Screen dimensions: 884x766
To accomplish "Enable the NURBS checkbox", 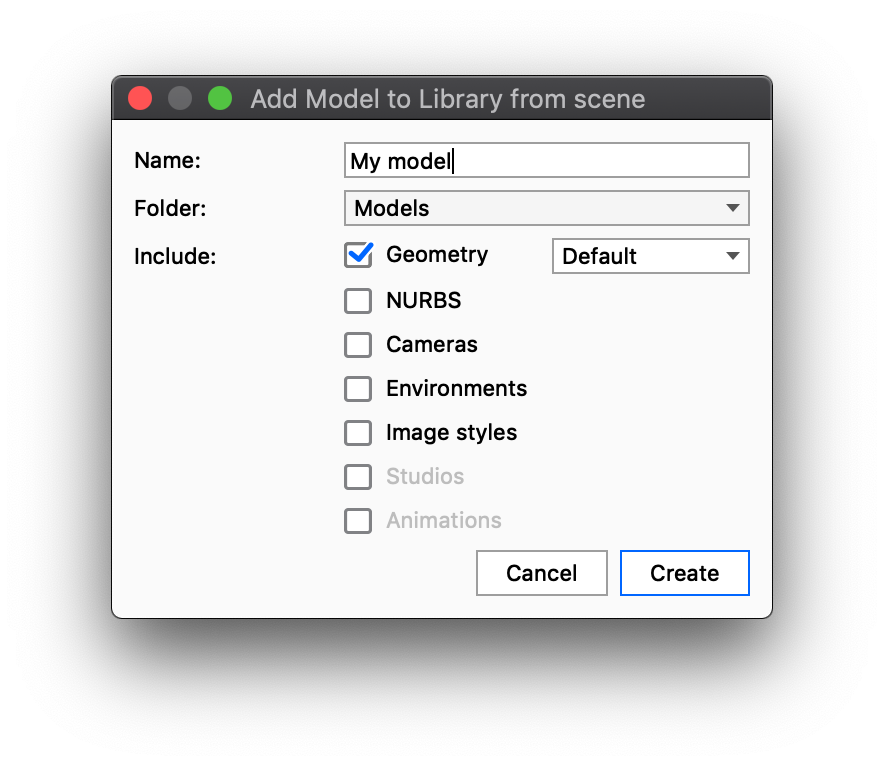I will 358,300.
